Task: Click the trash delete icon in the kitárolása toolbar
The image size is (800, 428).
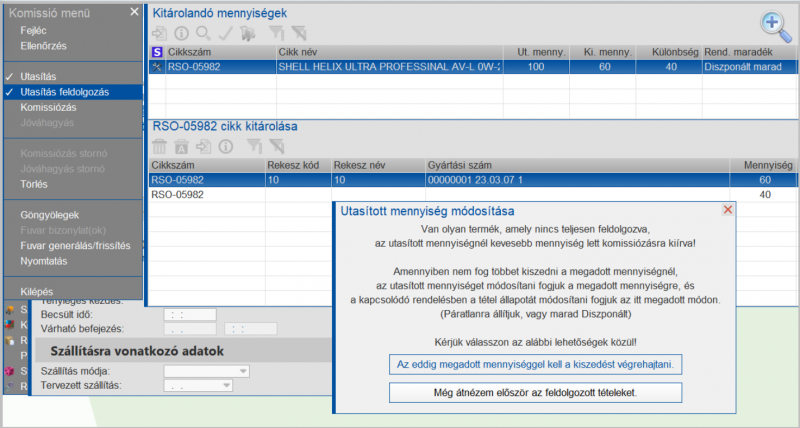Action: tap(159, 146)
